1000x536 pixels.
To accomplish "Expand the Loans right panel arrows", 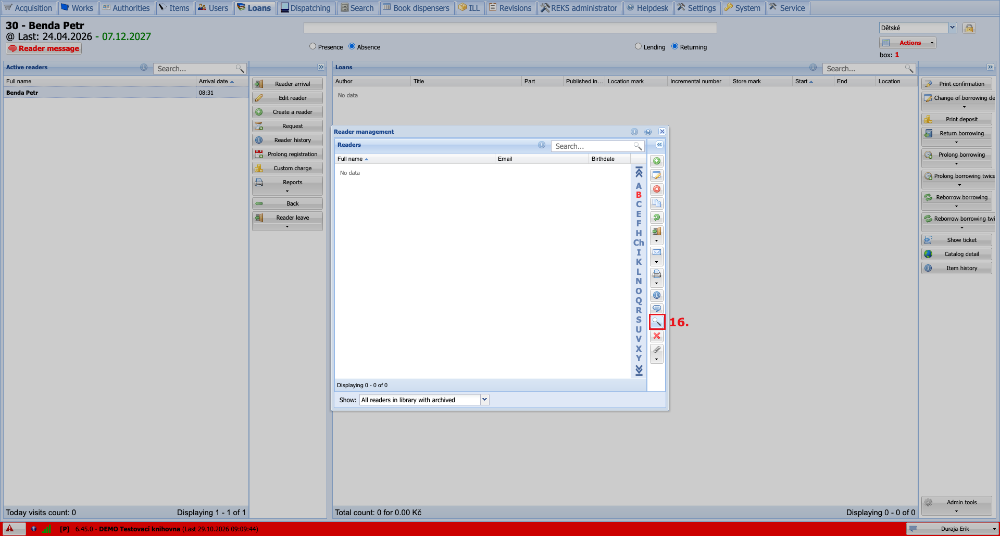I will coord(990,67).
